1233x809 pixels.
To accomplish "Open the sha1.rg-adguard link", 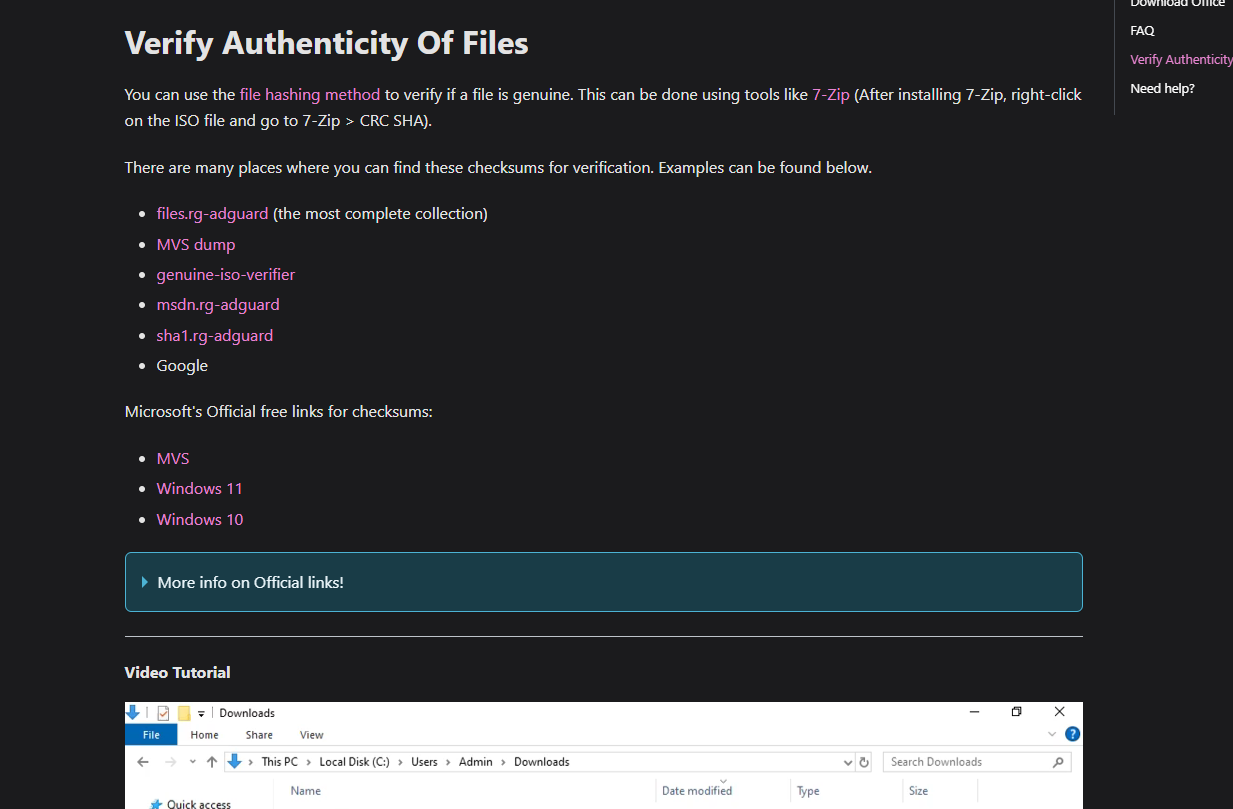I will [x=215, y=335].
